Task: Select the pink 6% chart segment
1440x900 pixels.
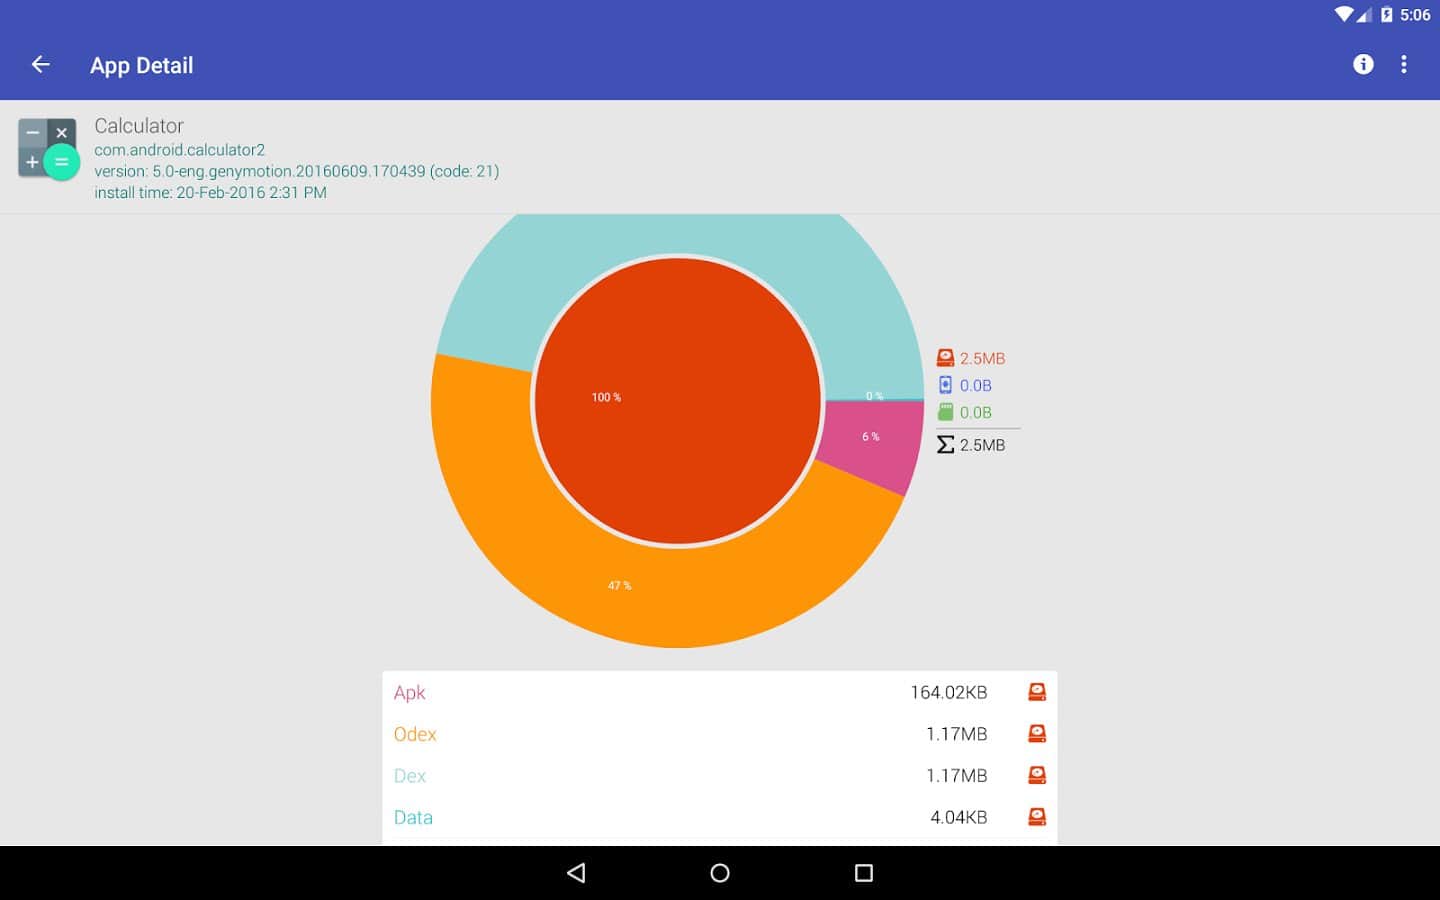Action: [x=870, y=440]
